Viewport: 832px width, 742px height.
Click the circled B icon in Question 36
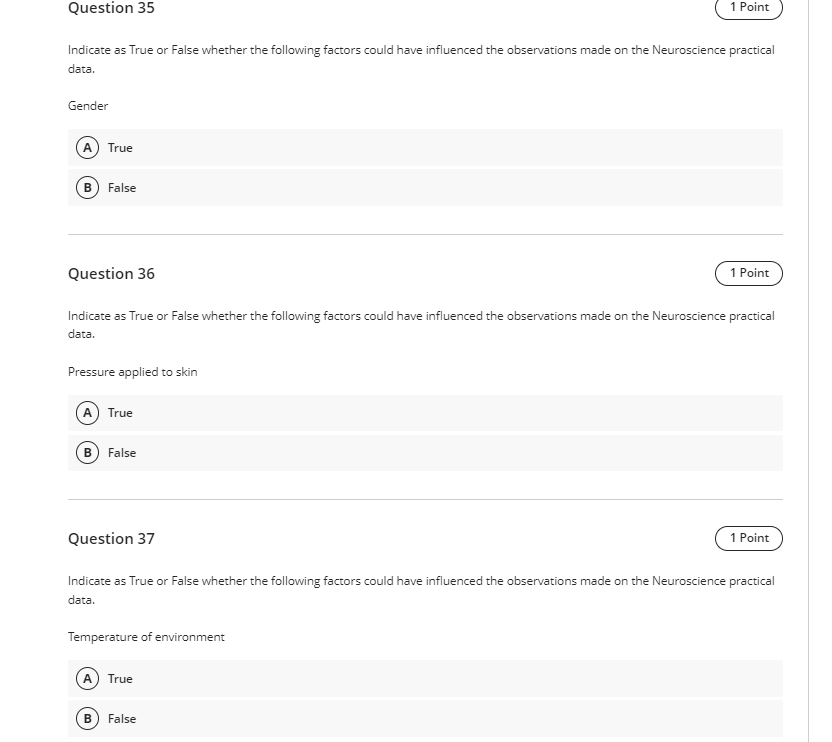coord(88,453)
